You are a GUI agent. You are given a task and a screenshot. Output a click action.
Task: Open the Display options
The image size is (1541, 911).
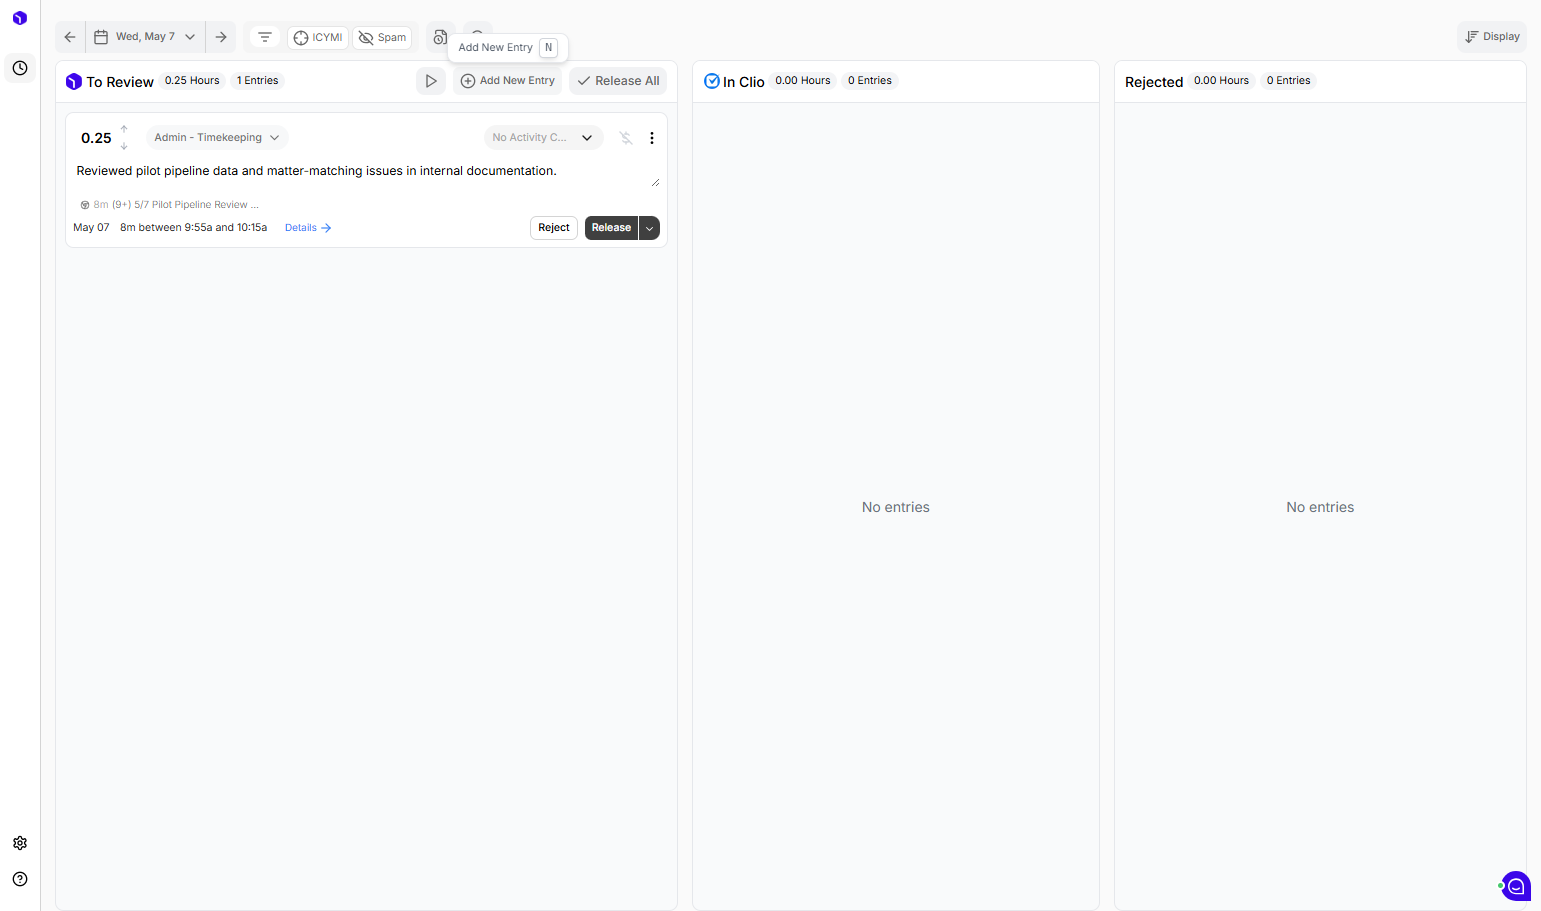coord(1492,37)
